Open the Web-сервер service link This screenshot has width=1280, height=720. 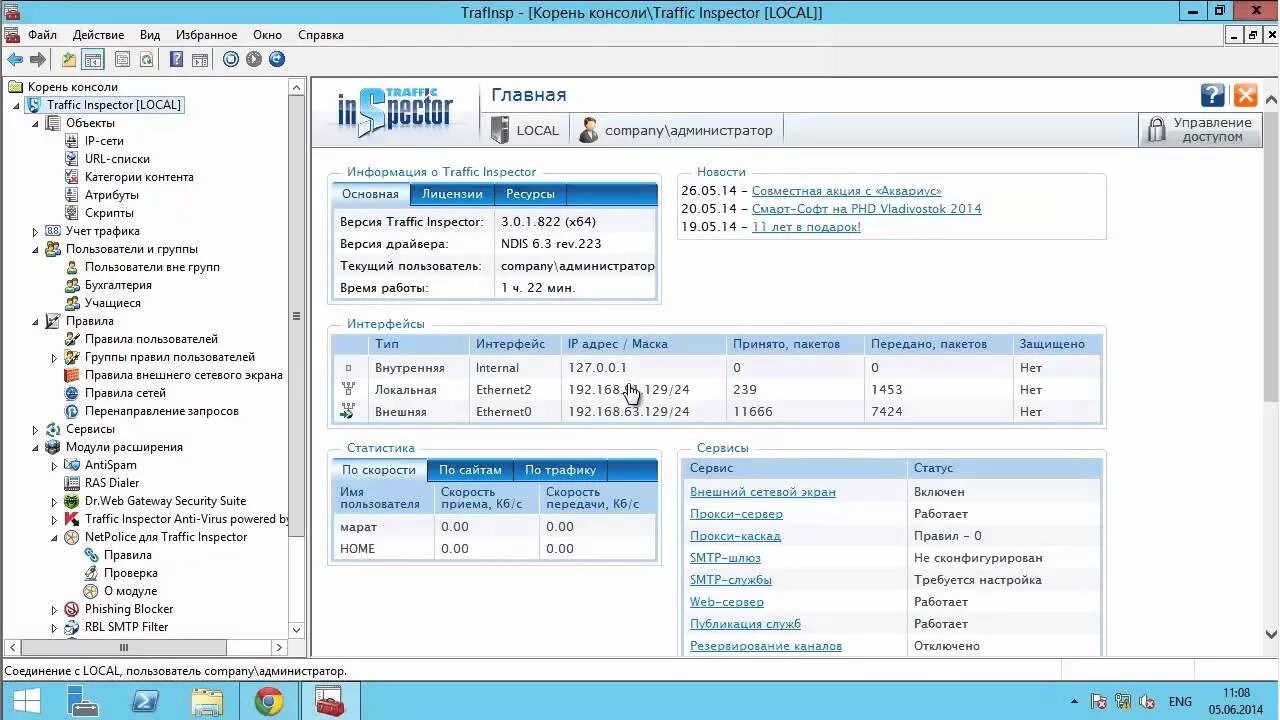[727, 602]
